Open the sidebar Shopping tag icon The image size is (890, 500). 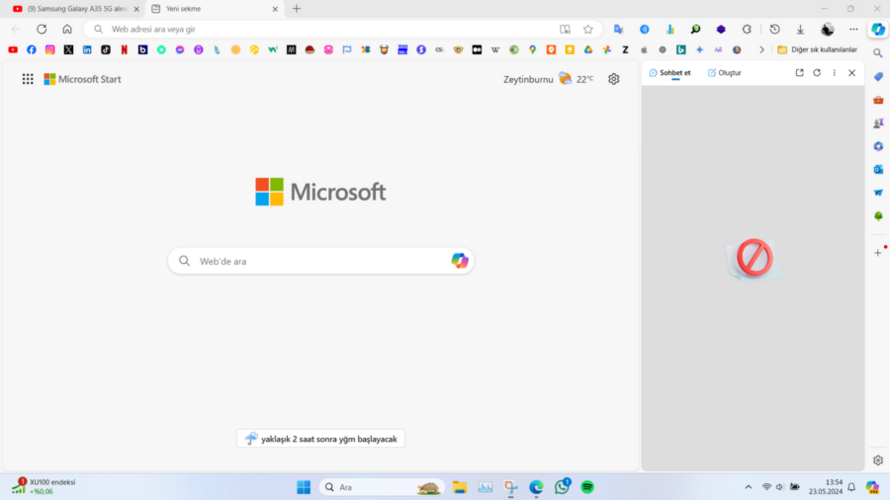click(878, 77)
